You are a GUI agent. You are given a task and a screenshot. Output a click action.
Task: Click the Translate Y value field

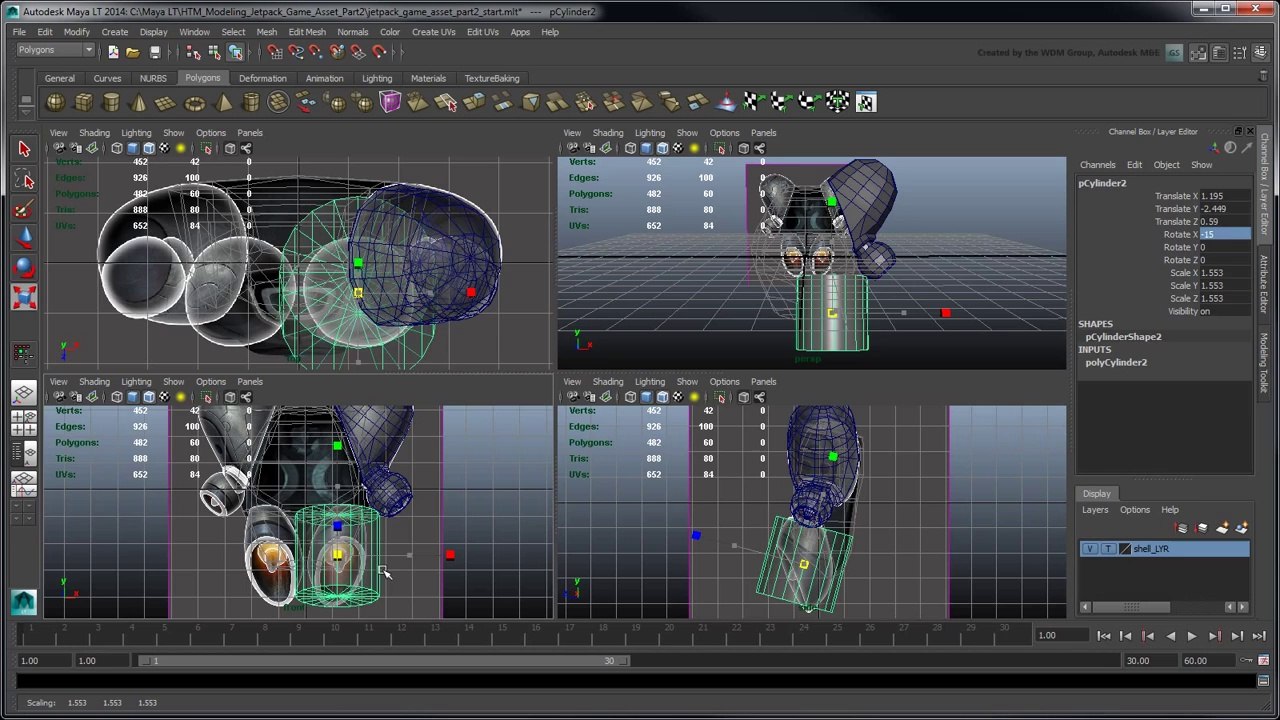pos(1225,209)
